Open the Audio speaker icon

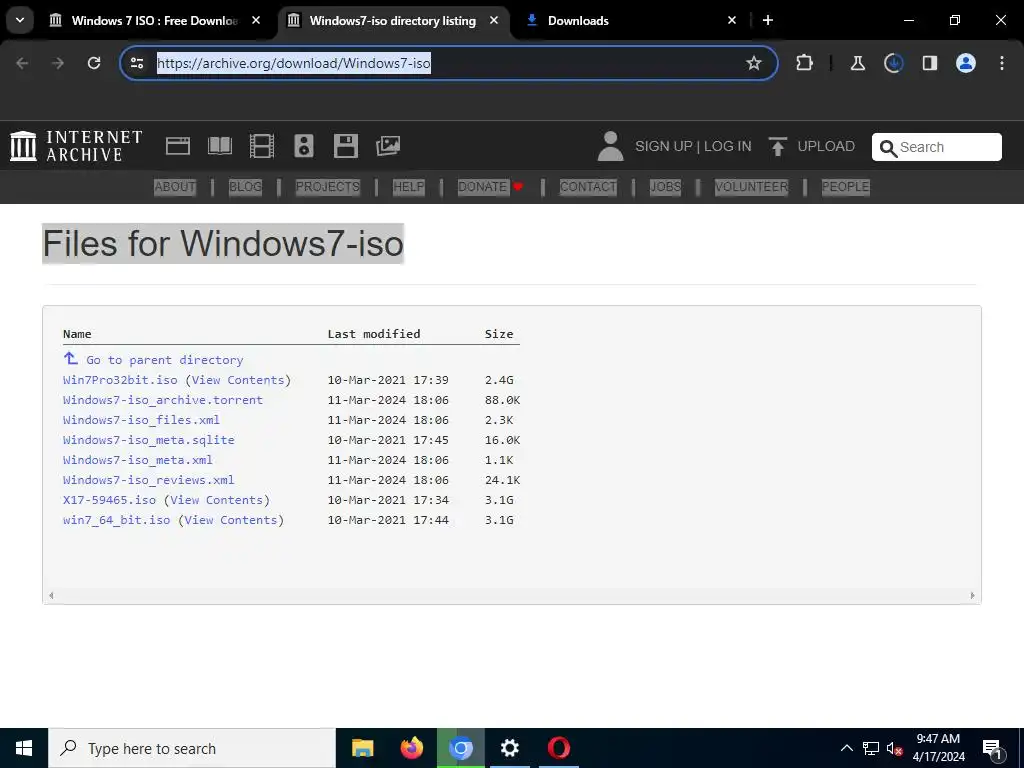(304, 146)
